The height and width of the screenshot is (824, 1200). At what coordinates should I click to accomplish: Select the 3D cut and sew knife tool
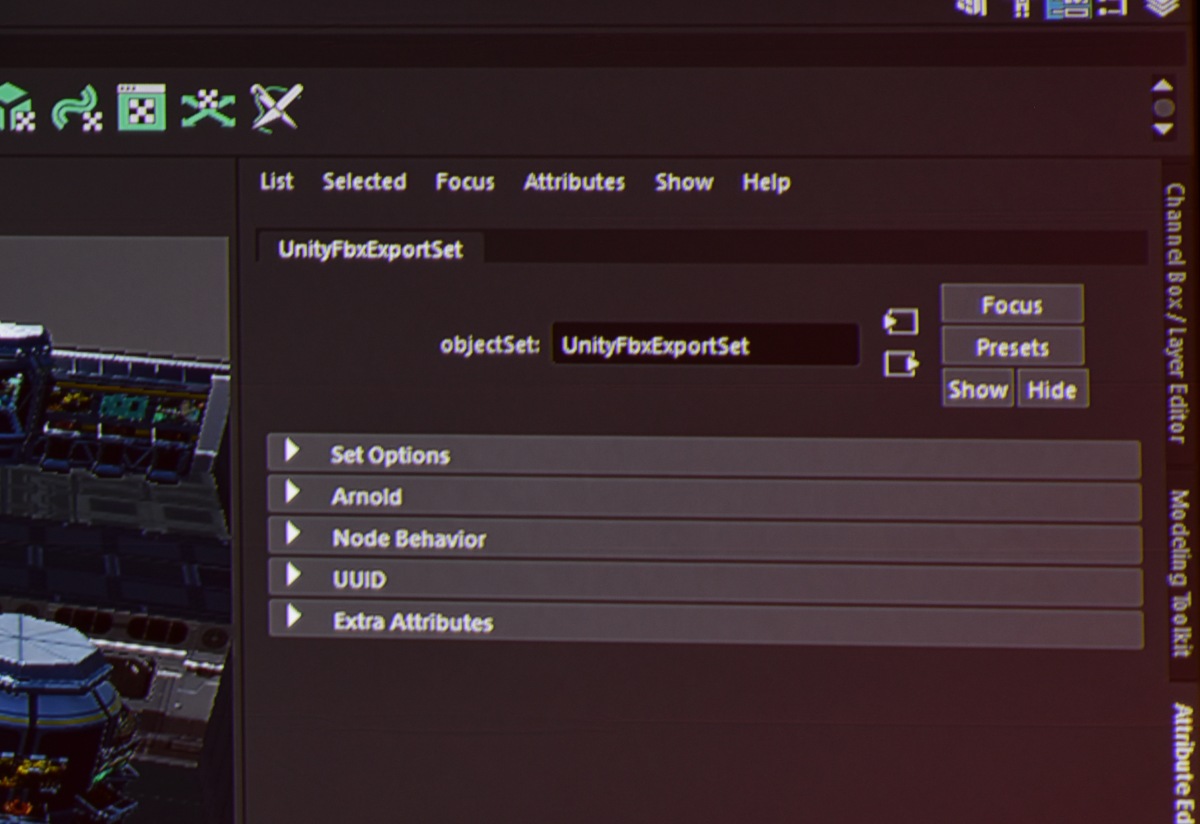(276, 107)
